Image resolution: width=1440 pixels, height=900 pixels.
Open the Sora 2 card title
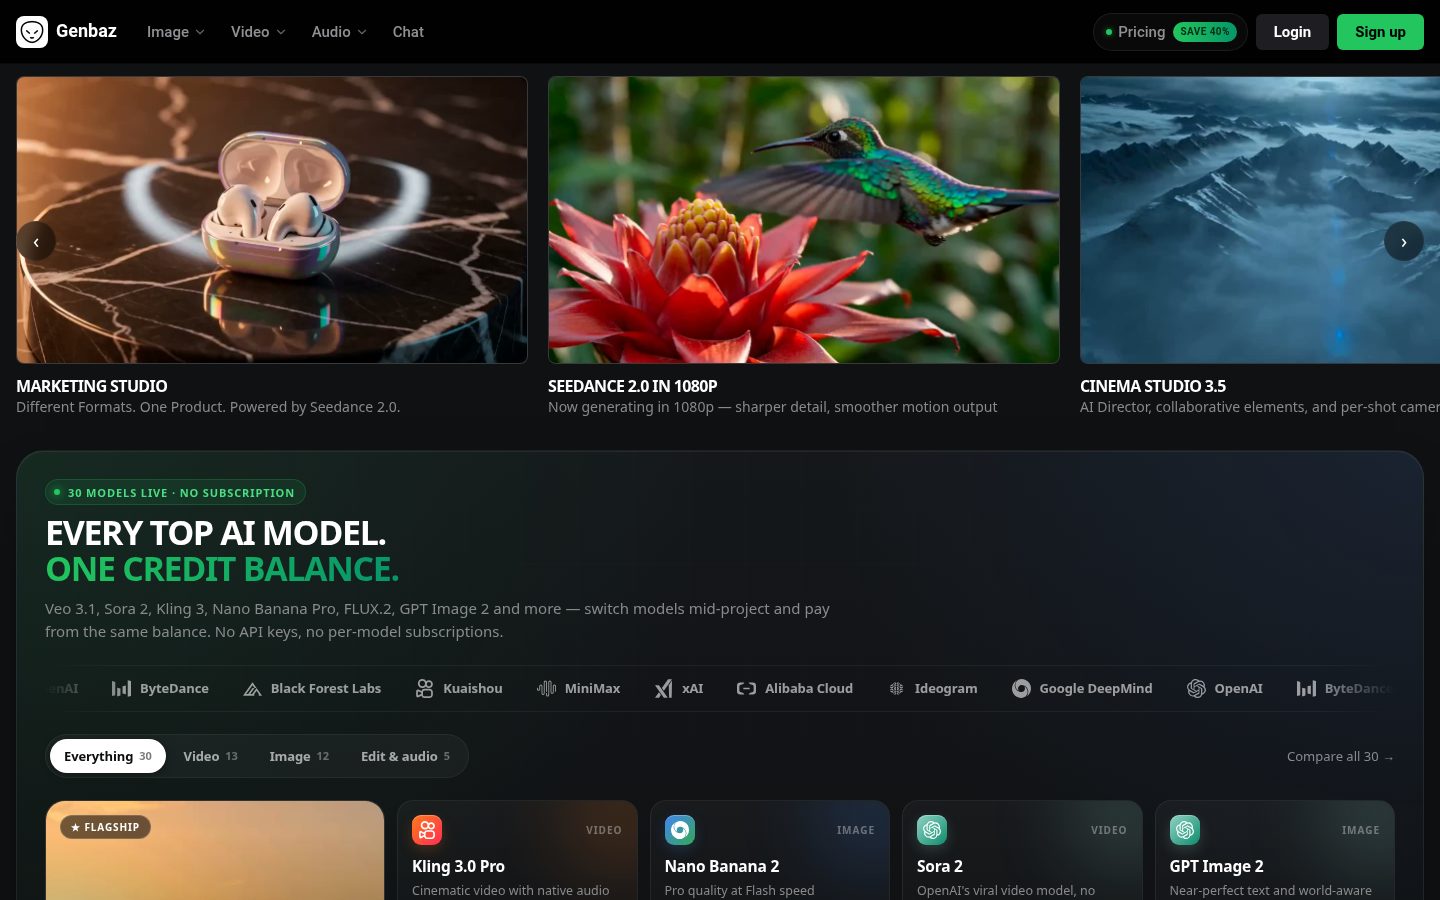click(940, 866)
